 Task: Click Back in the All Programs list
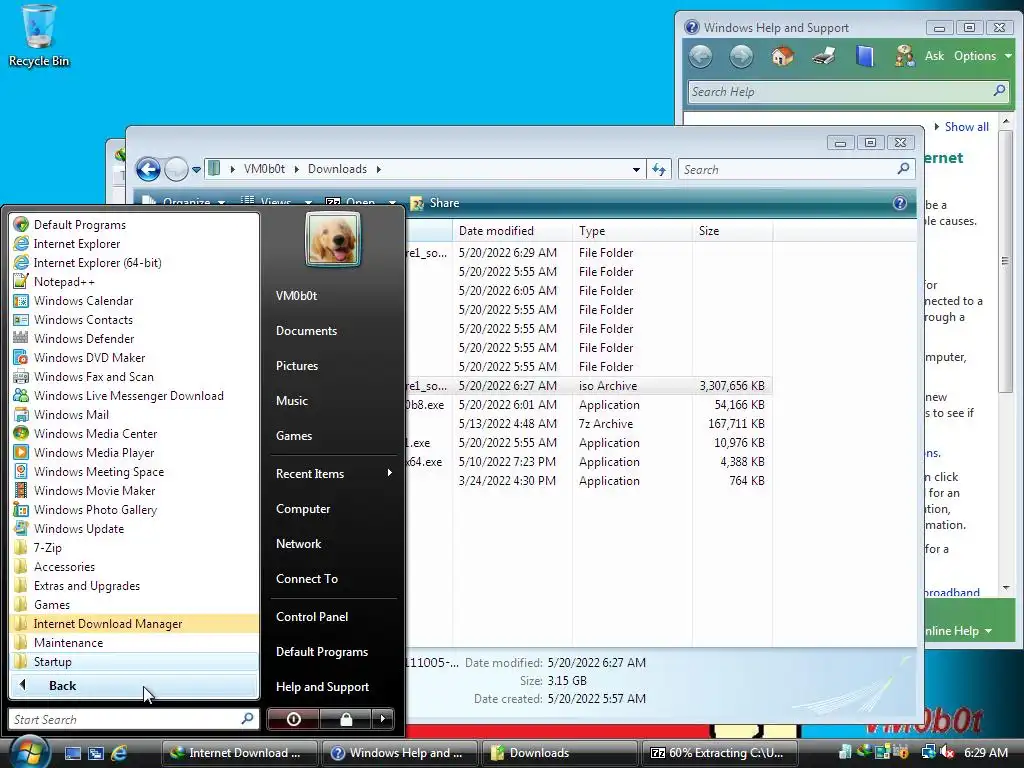pos(134,686)
